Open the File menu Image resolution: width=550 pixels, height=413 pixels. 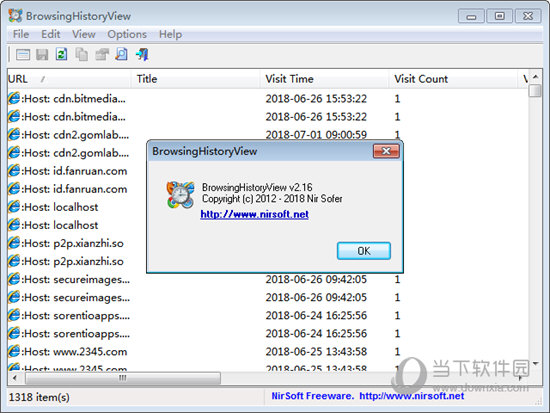click(x=21, y=34)
